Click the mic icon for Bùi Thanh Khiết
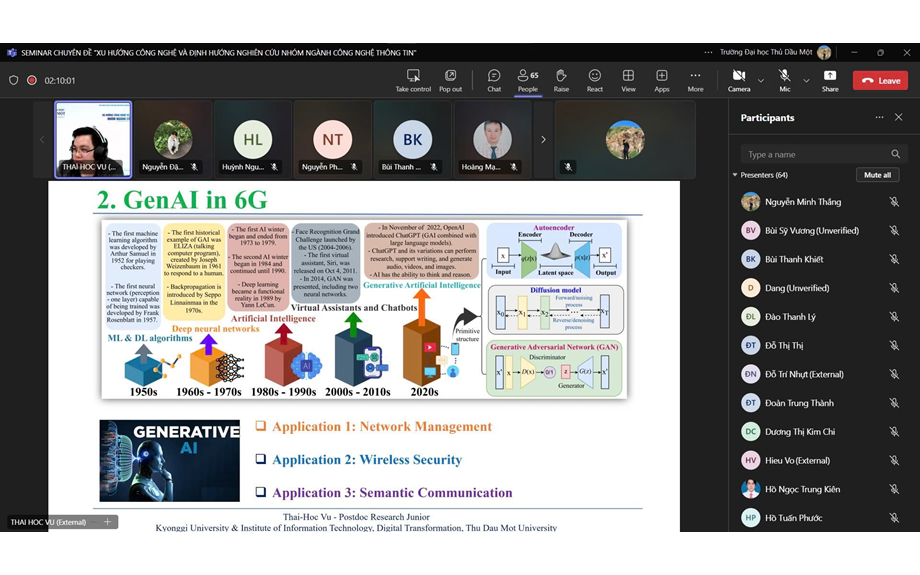This screenshot has width=920, height=575. click(x=894, y=259)
